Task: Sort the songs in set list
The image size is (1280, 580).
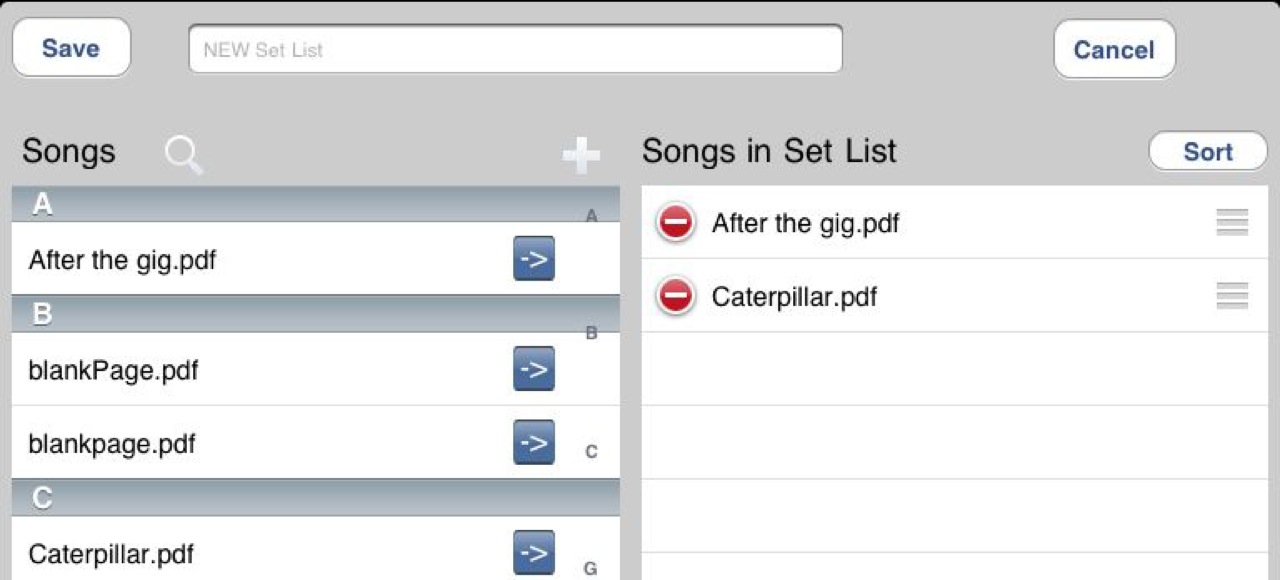Action: point(1208,152)
